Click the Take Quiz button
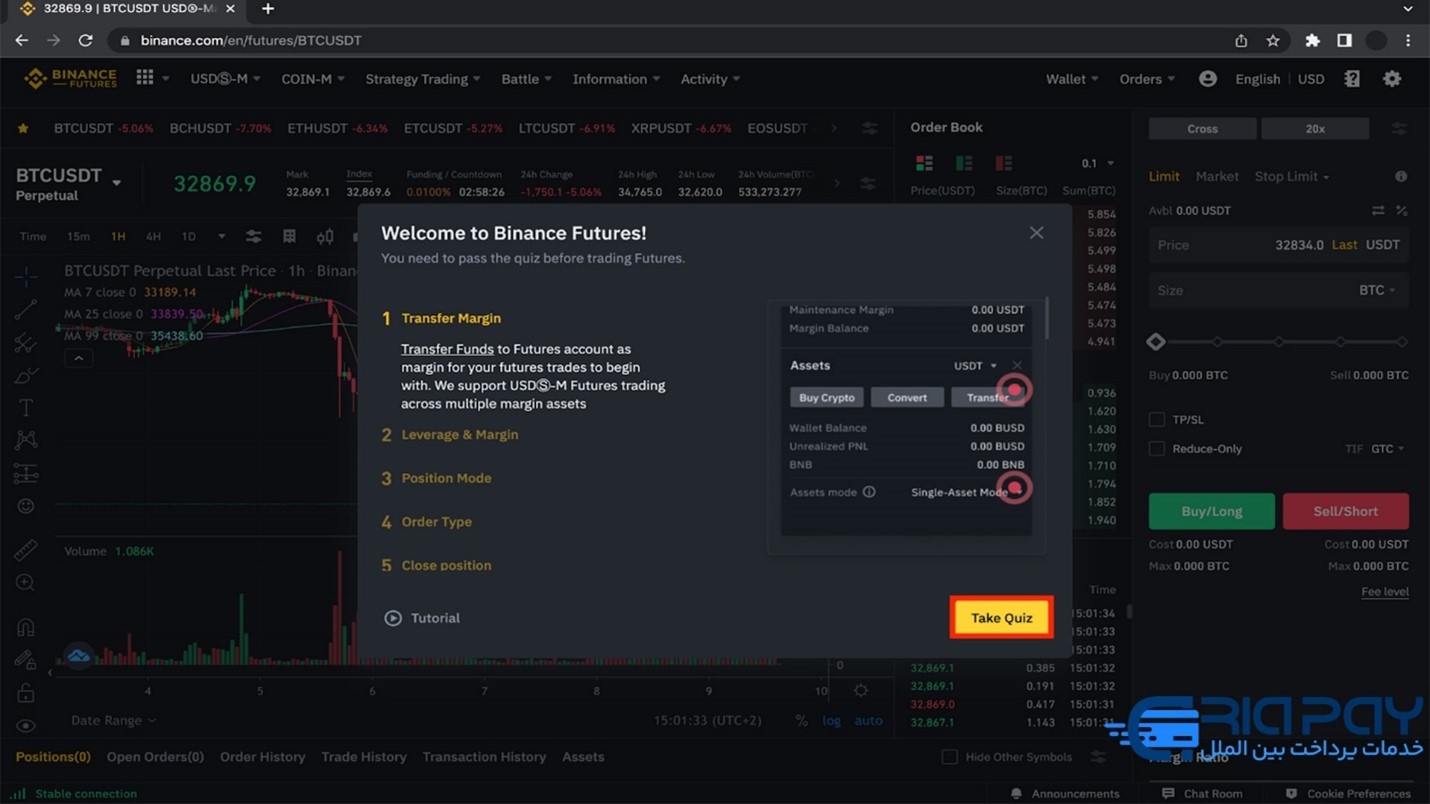 click(1001, 618)
